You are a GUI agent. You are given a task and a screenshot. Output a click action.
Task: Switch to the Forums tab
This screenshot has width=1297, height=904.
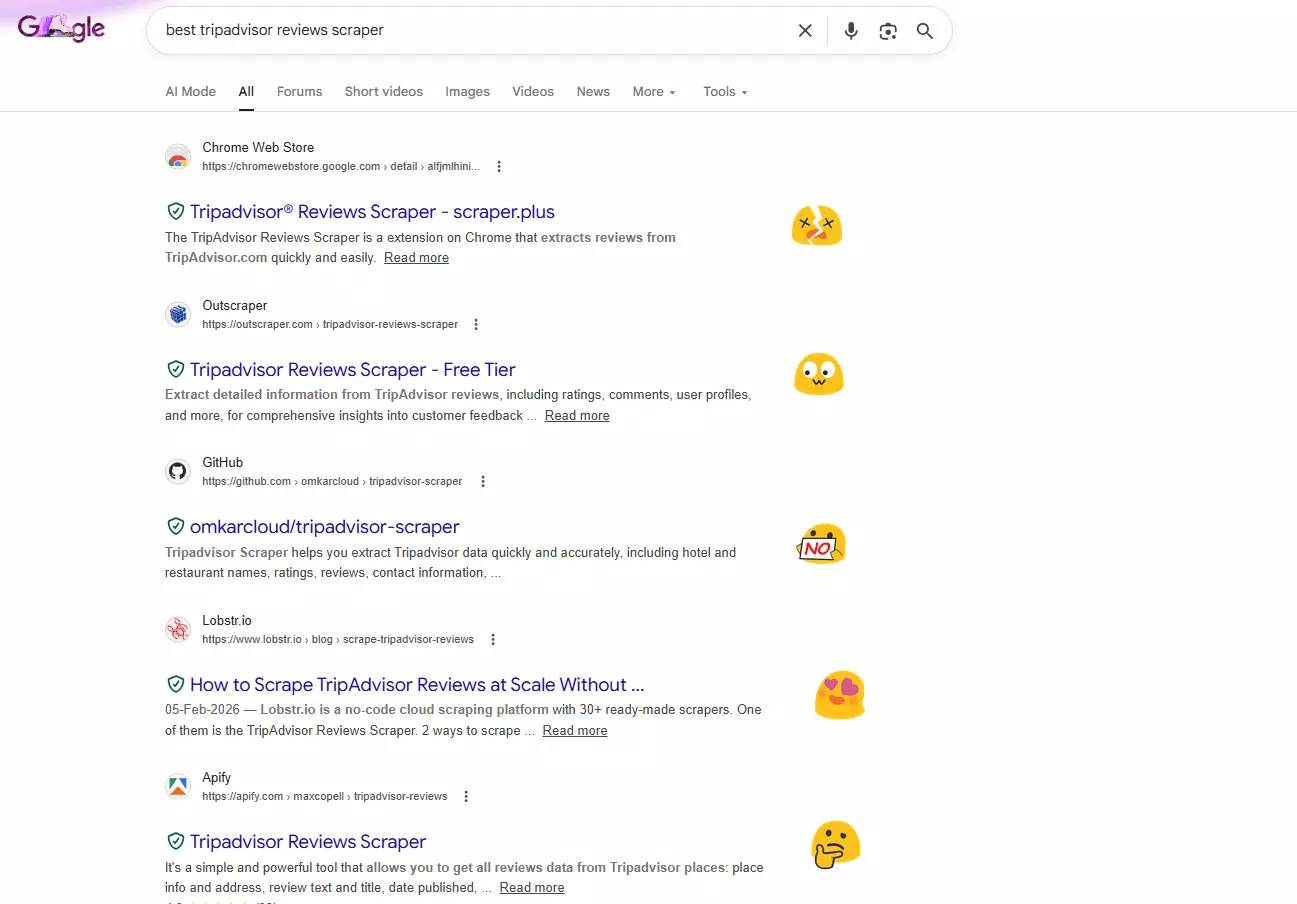[299, 92]
